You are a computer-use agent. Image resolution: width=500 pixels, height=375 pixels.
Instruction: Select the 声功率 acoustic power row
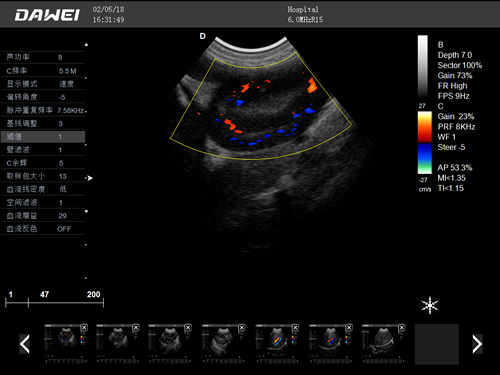[x=43, y=57]
